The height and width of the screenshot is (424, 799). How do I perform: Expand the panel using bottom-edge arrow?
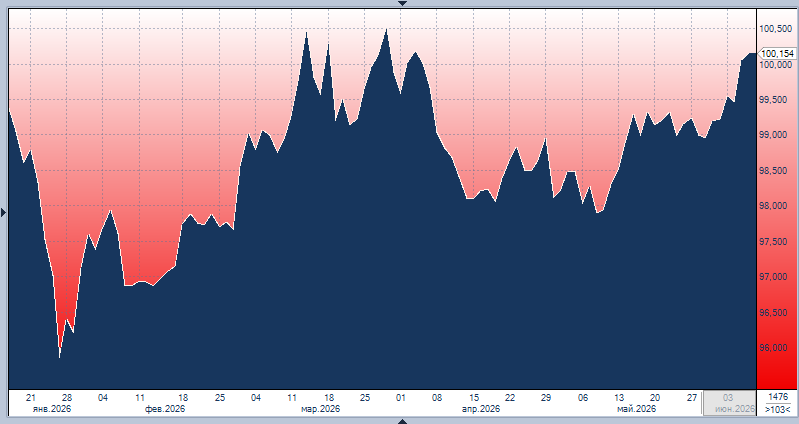point(402,421)
